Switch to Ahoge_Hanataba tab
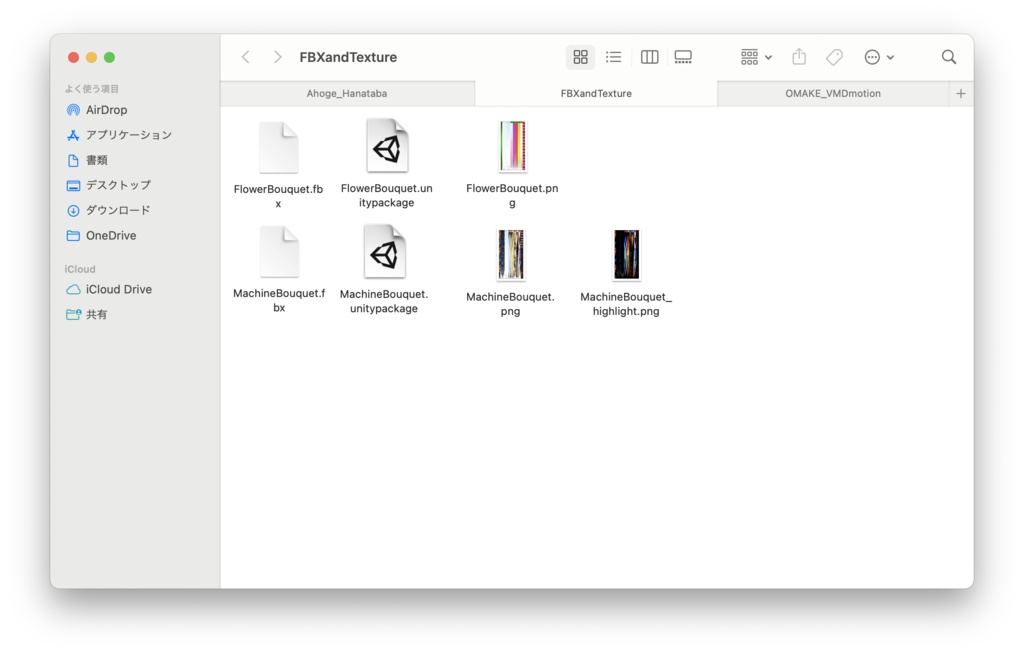 [347, 93]
